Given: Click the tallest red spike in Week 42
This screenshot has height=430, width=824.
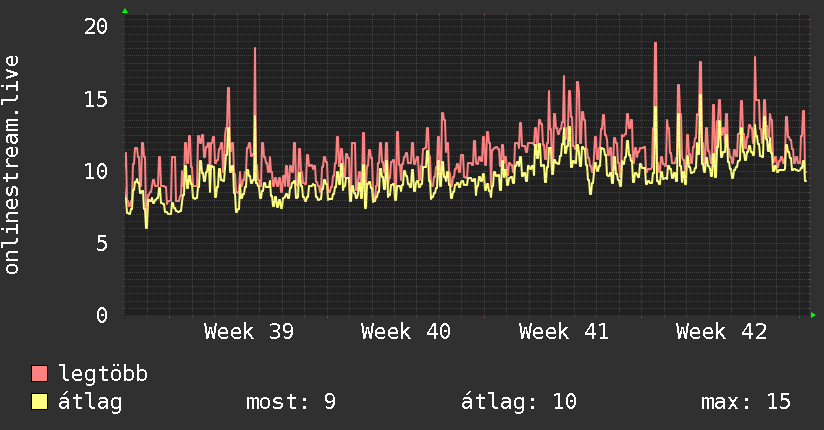Looking at the screenshot, I should pyautogui.click(x=655, y=45).
